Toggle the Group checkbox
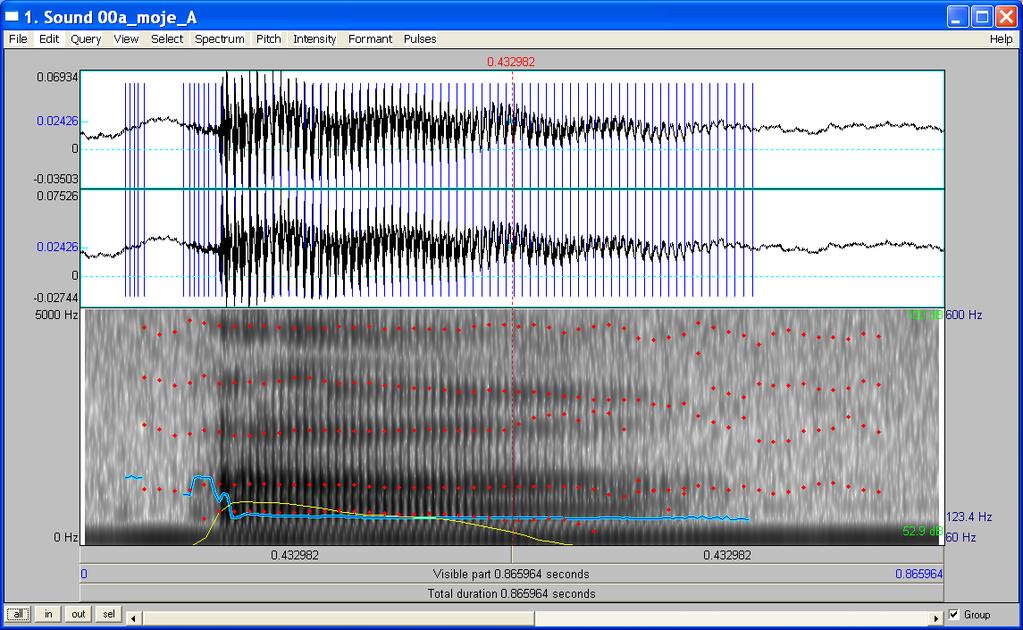Viewport: 1023px width, 630px height. tap(954, 614)
